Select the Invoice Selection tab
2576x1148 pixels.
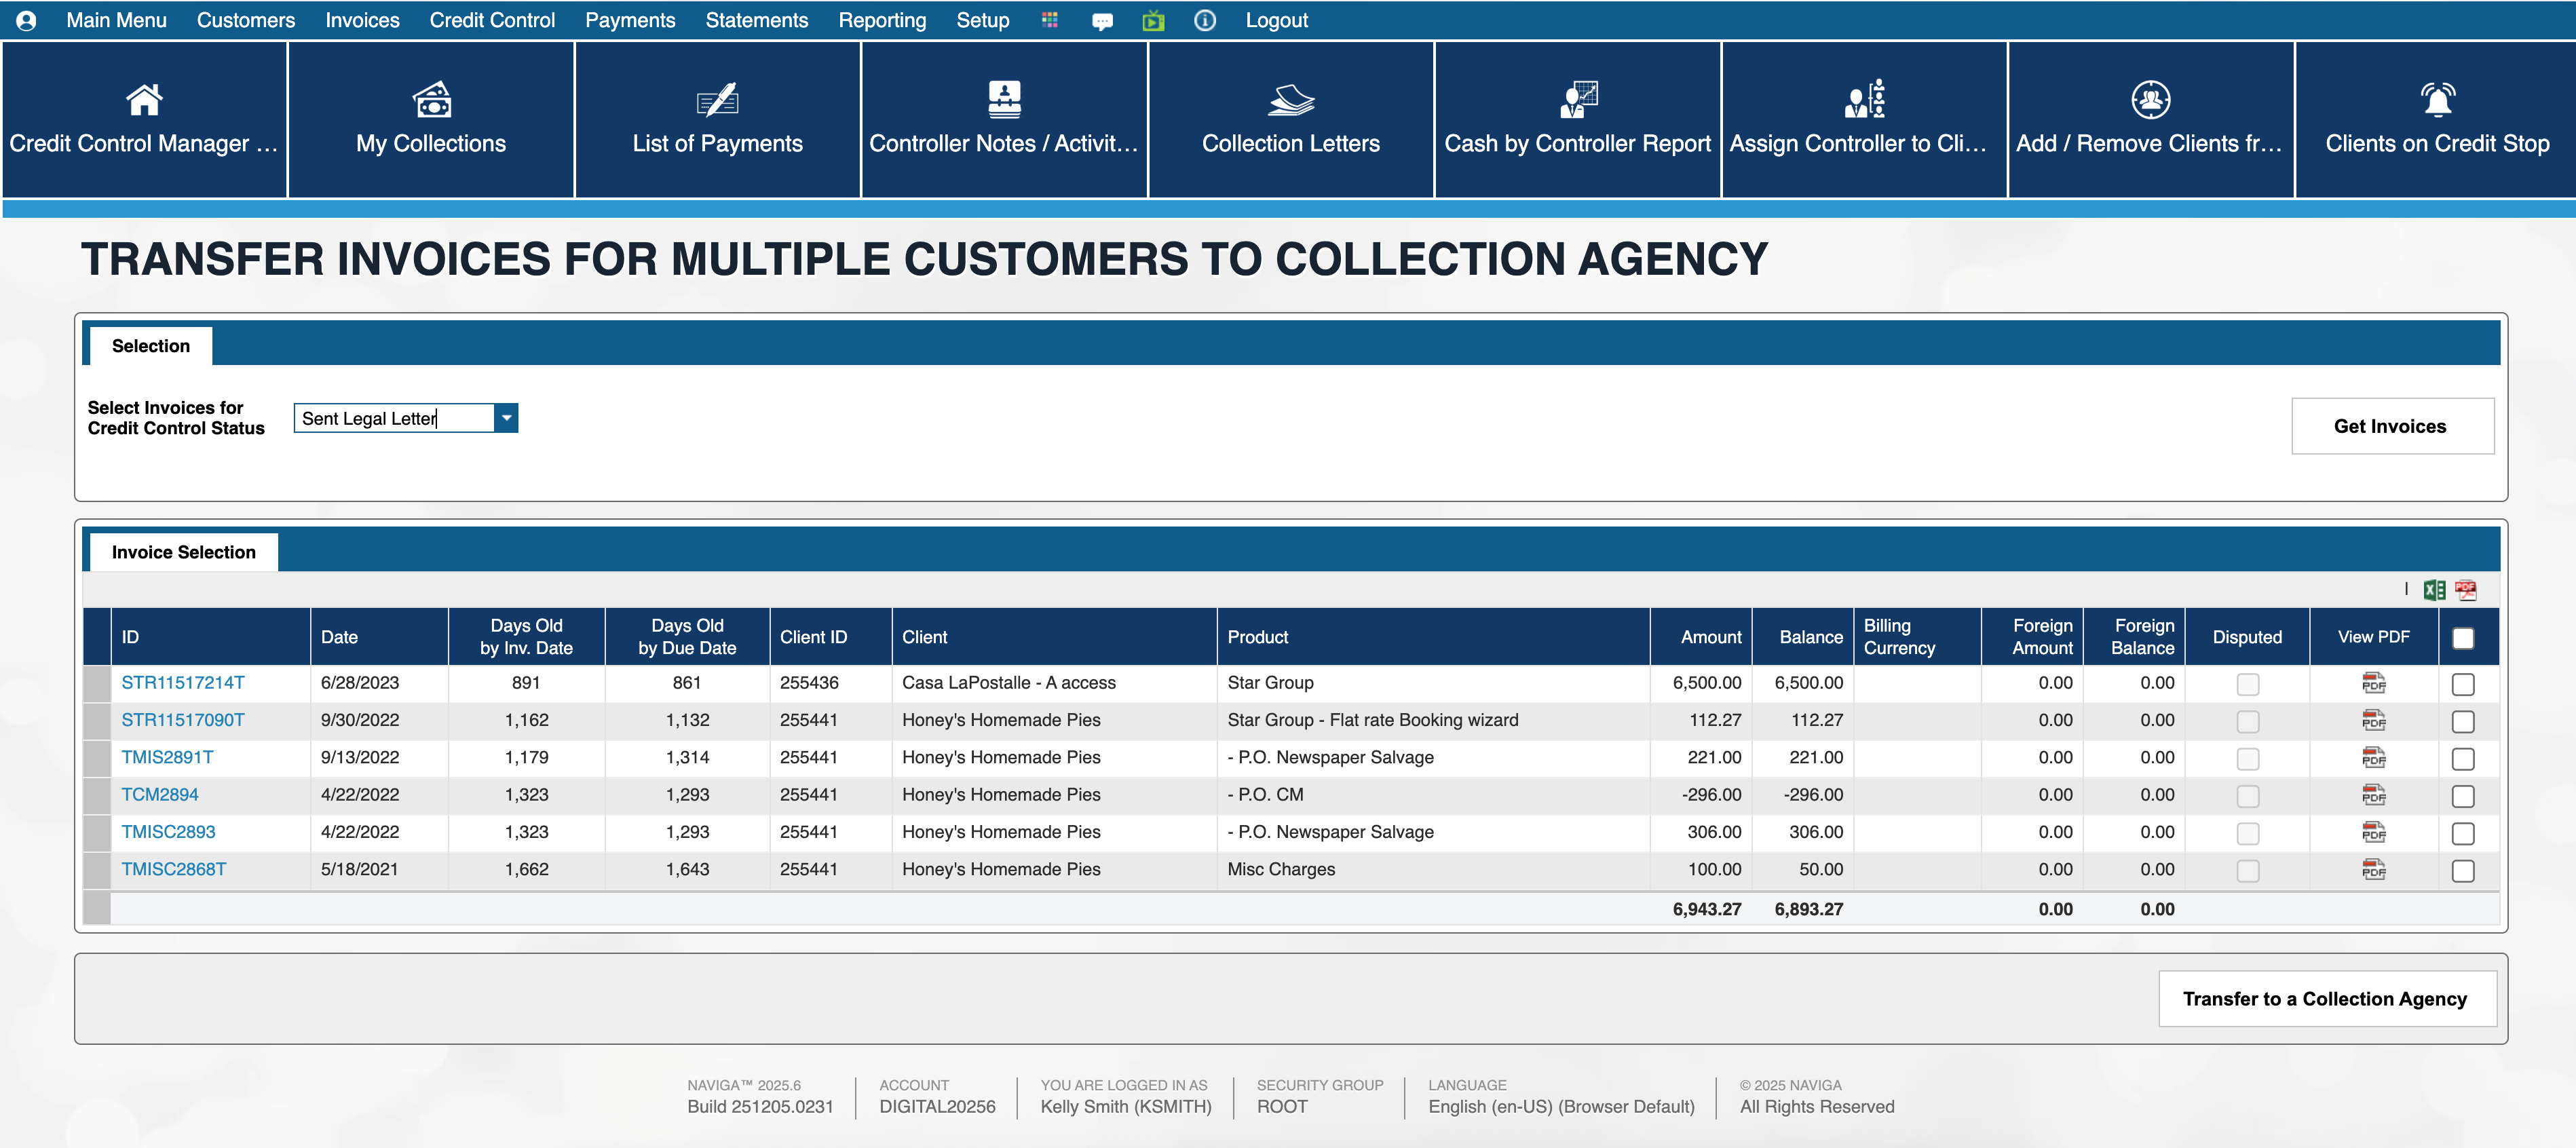(183, 552)
